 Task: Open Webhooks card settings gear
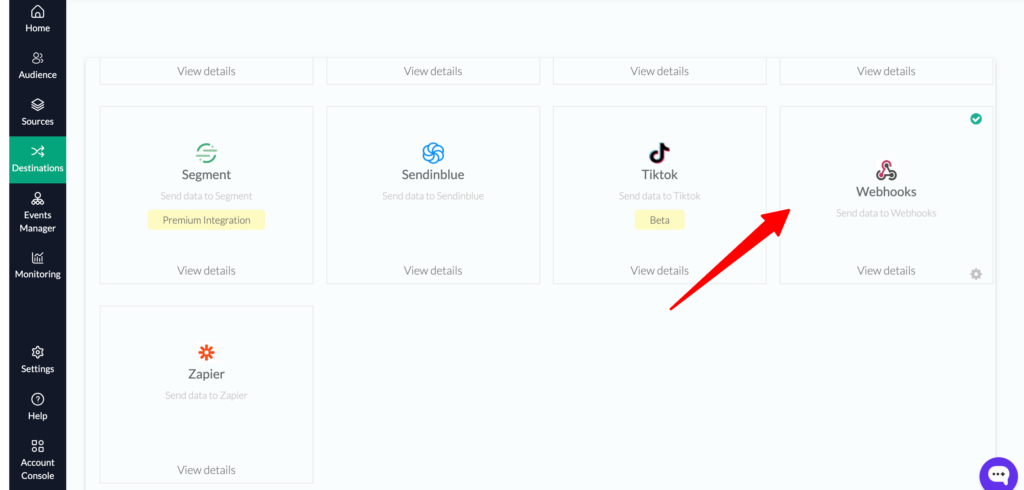[x=976, y=274]
